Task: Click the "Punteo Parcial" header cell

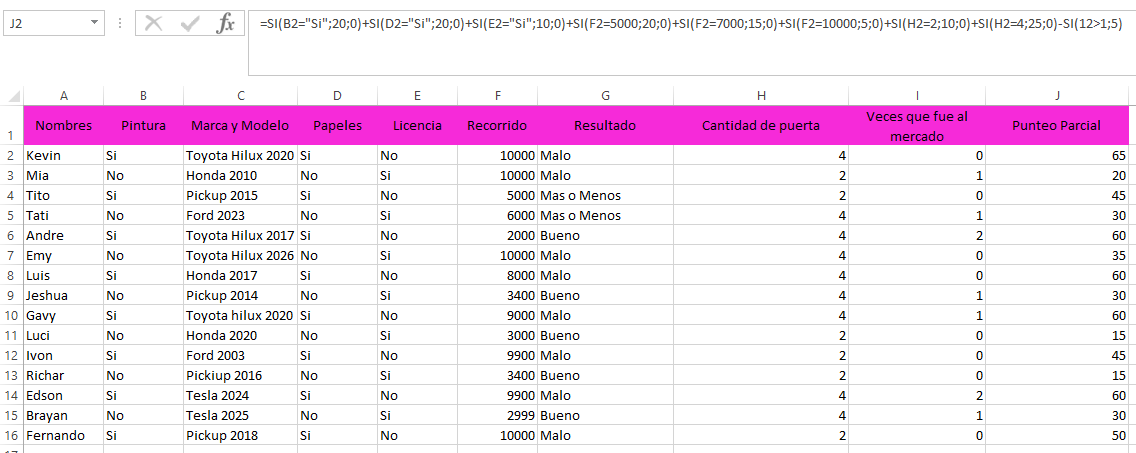Action: click(x=1057, y=126)
